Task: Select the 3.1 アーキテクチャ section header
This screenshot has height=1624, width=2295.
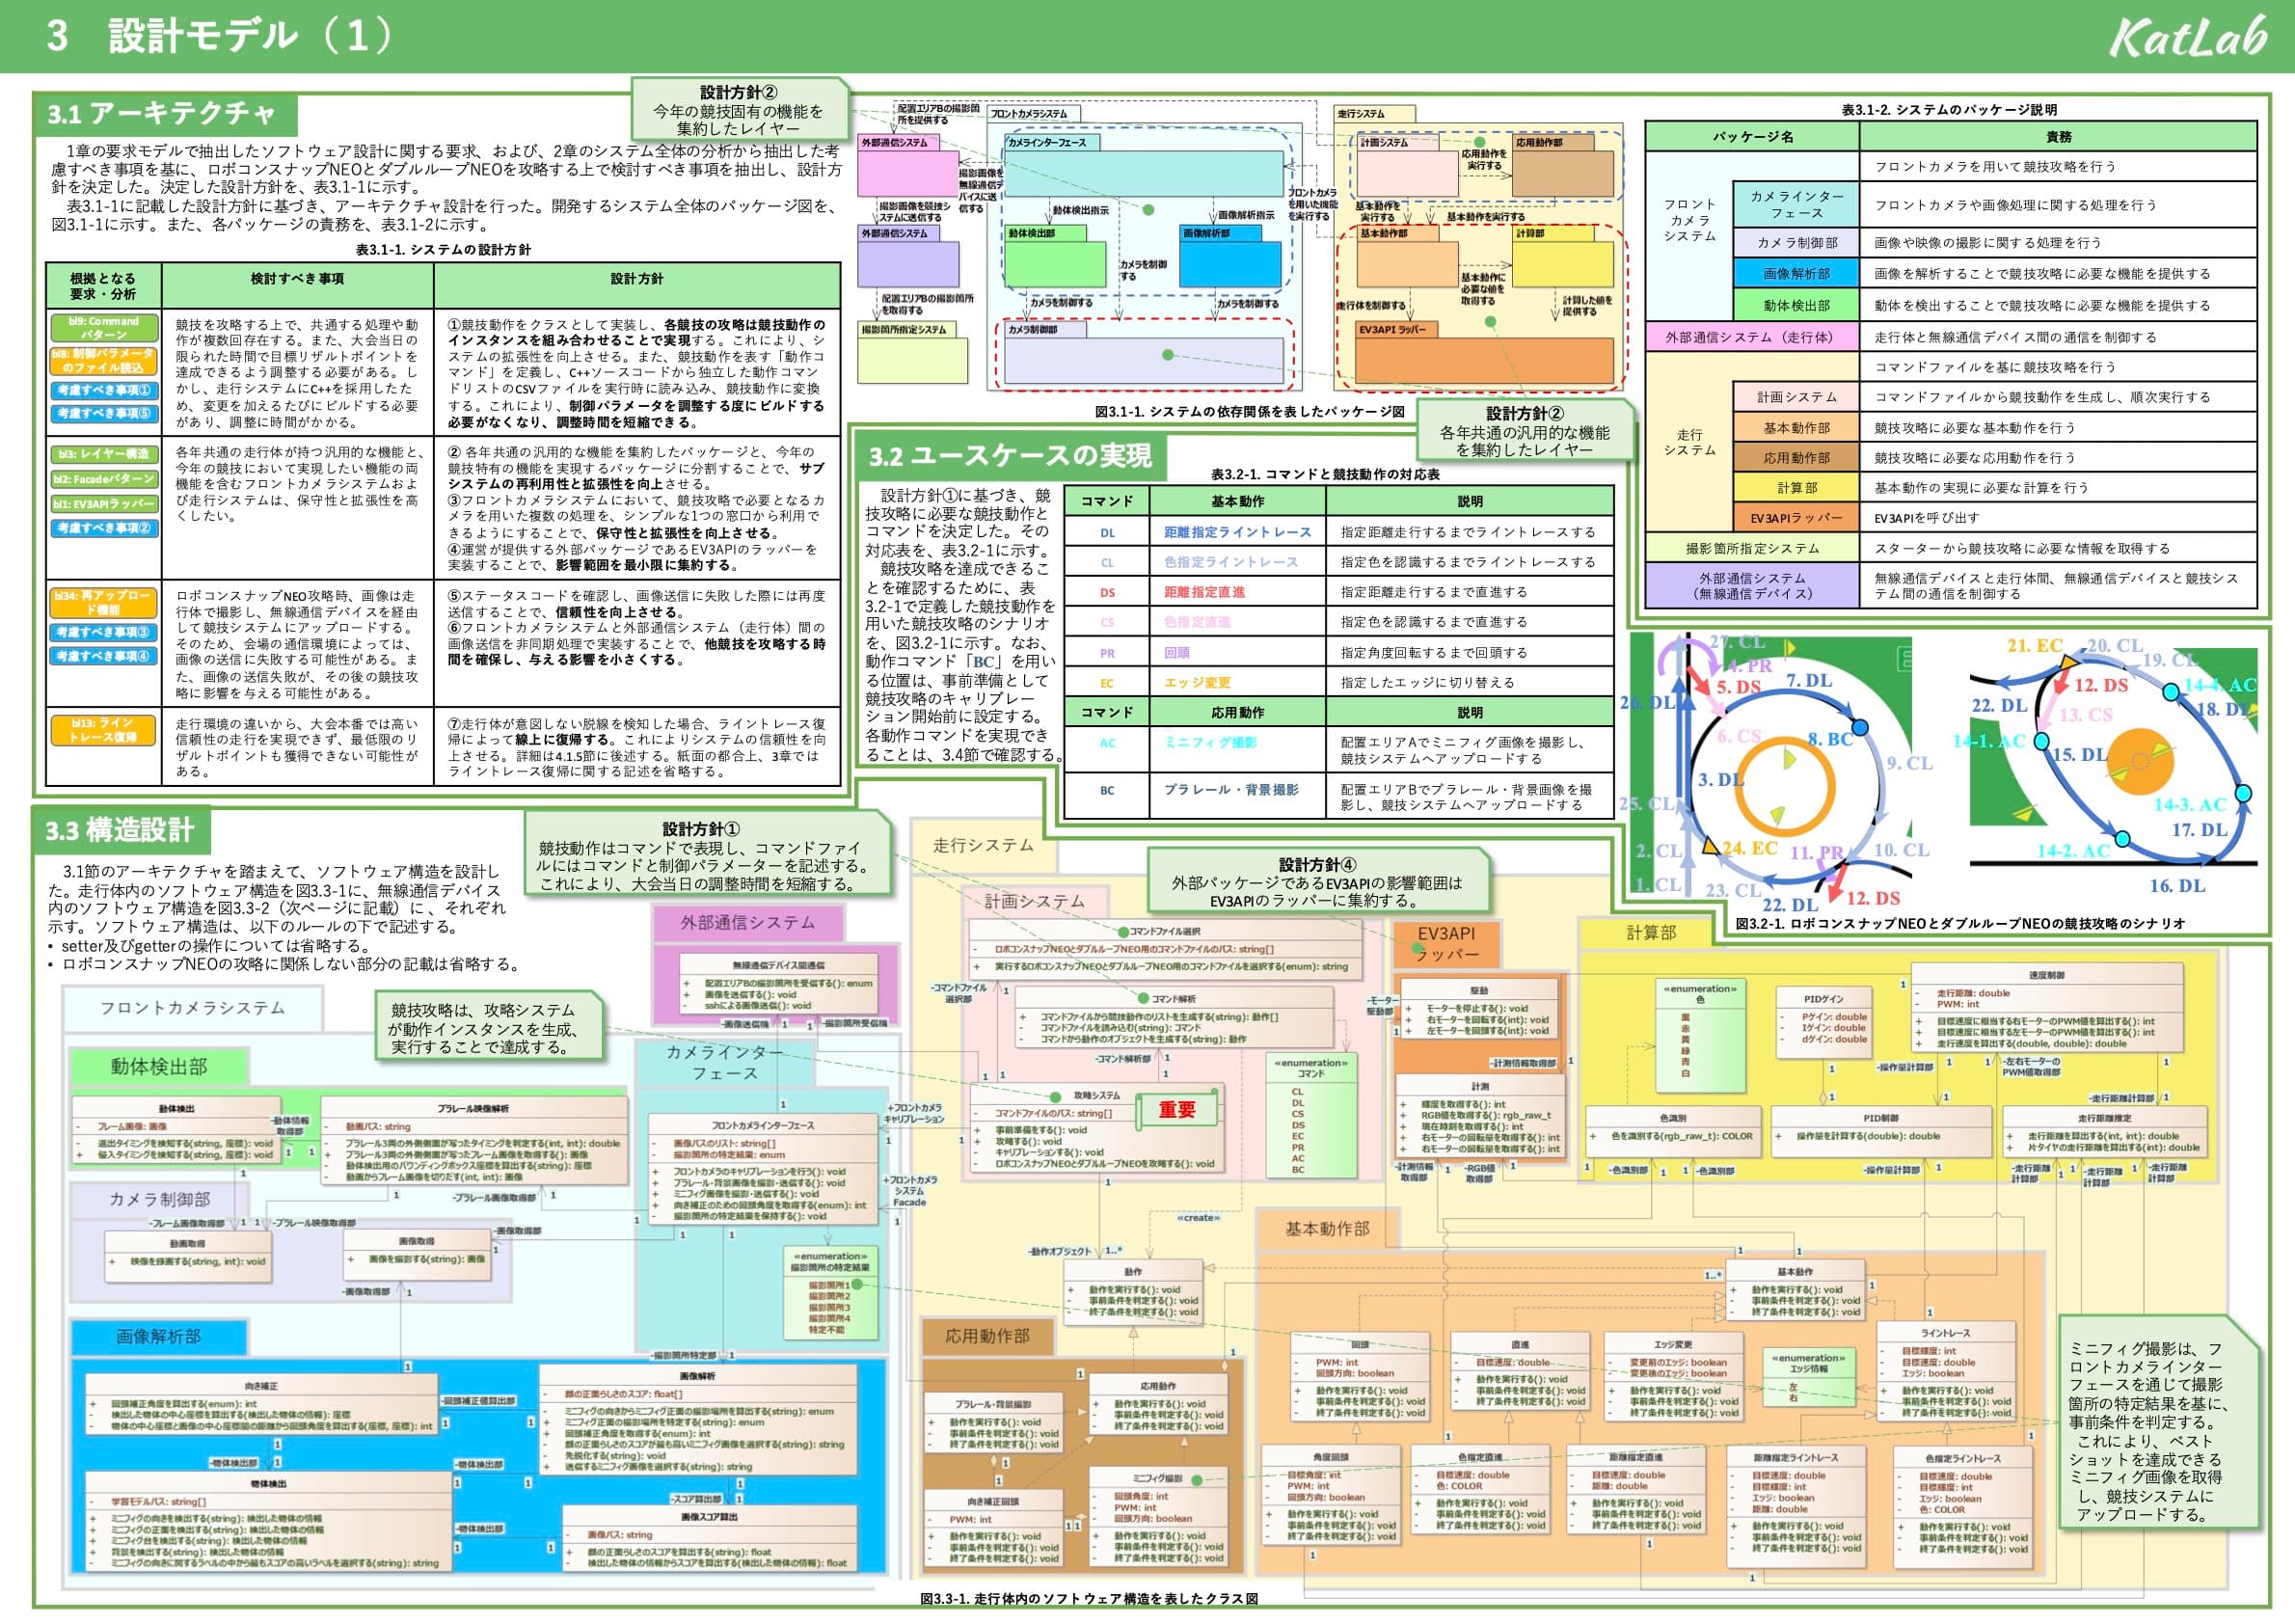Action: (x=164, y=114)
